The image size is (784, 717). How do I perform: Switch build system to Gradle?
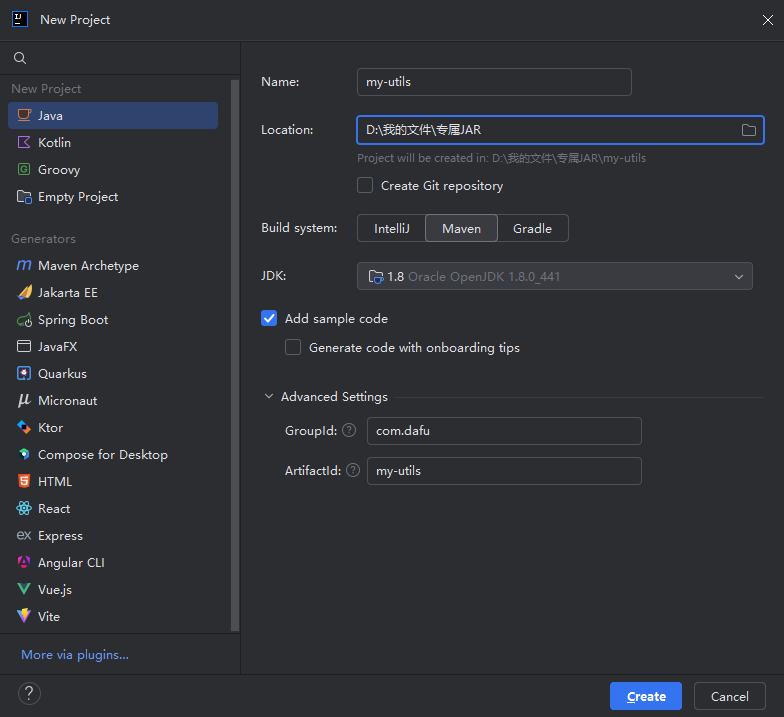(x=532, y=228)
